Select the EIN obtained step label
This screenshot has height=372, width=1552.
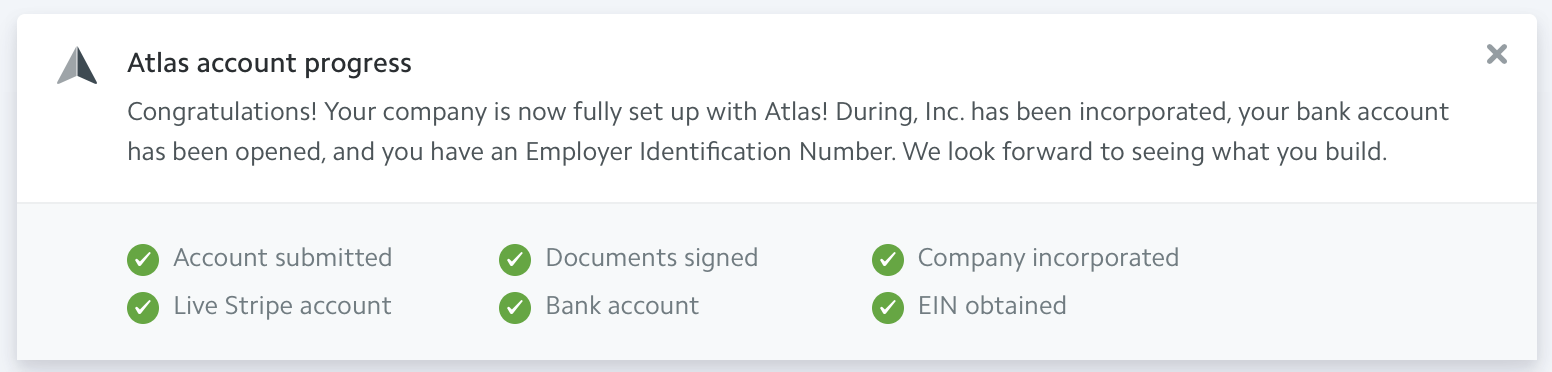[992, 306]
